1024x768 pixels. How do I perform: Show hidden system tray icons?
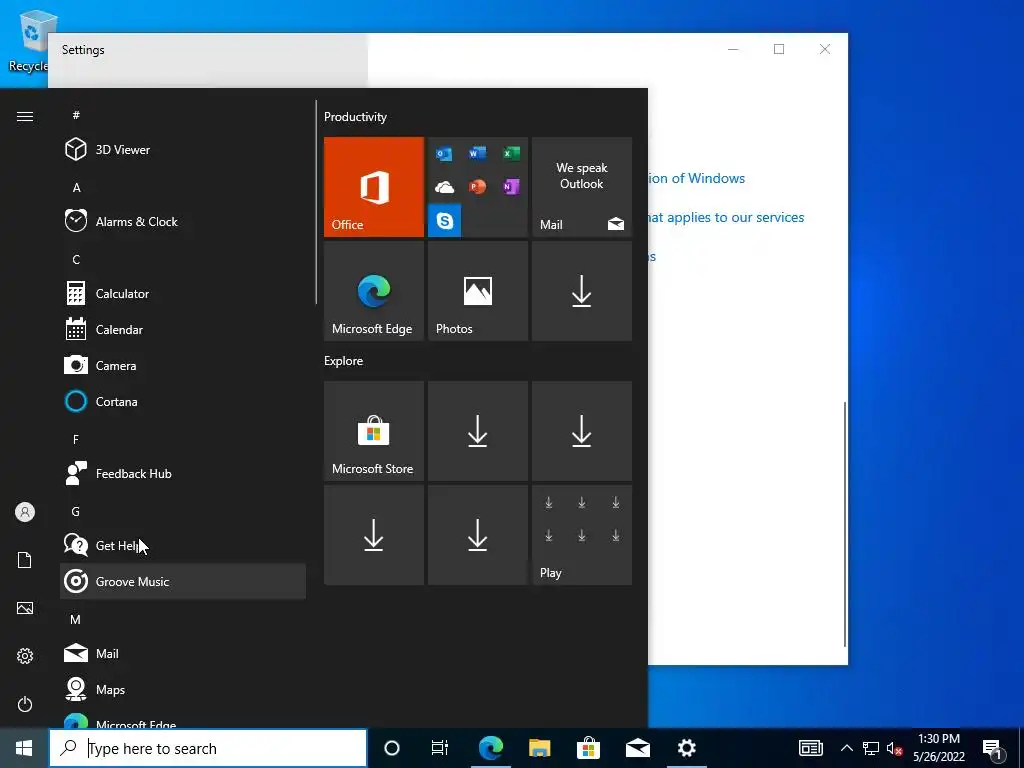pos(846,748)
